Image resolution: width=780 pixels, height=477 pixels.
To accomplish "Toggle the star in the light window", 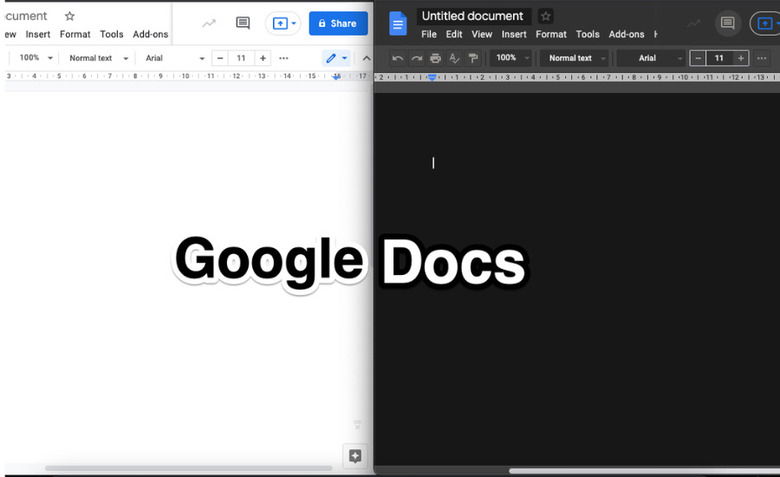I will [x=69, y=16].
